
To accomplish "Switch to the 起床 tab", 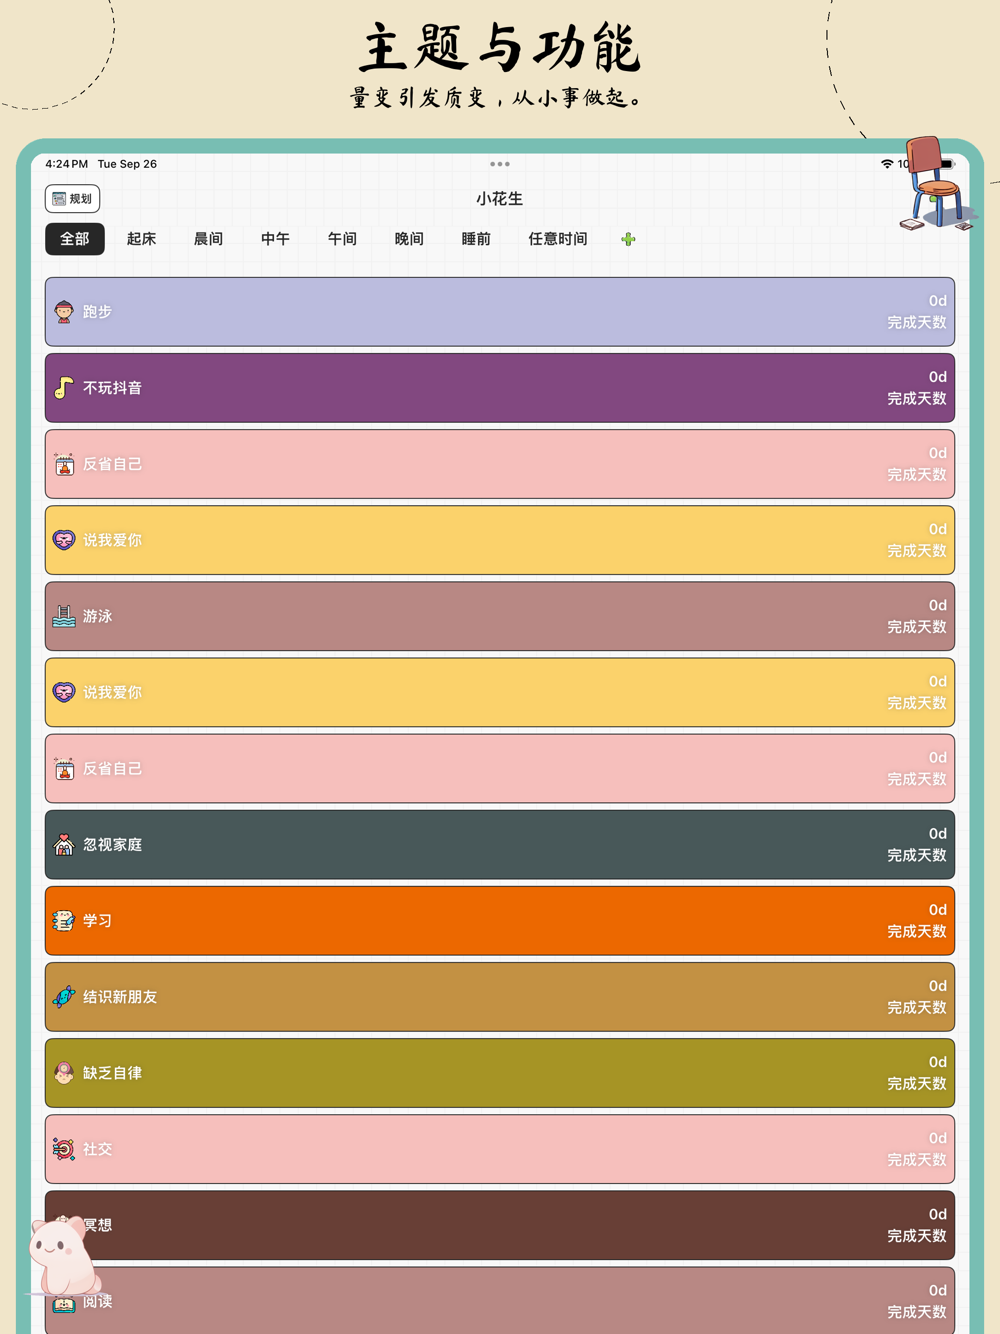I will (x=142, y=239).
